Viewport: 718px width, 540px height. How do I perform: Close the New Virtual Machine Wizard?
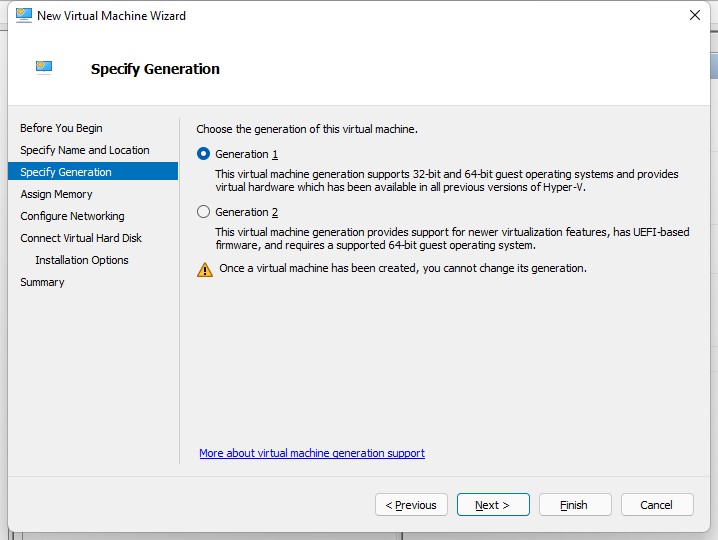(x=695, y=15)
